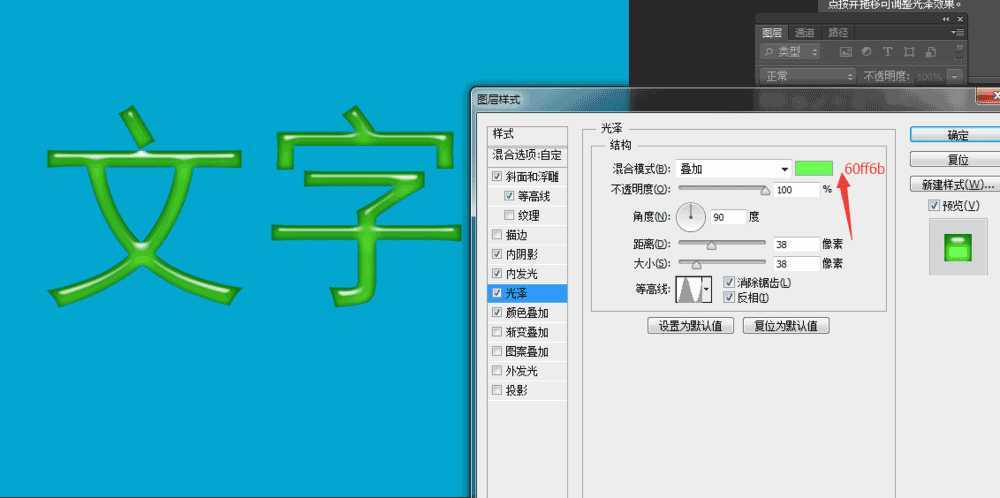1000x498 pixels.
Task: Filter layers by pixel layer icon
Action: tap(845, 52)
